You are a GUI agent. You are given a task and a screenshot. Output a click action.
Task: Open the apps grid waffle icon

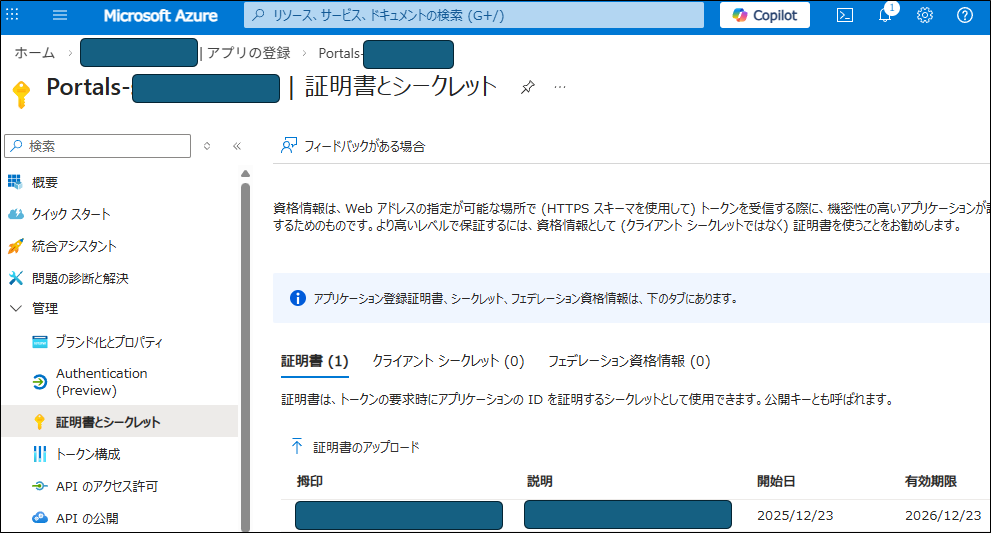click(14, 15)
